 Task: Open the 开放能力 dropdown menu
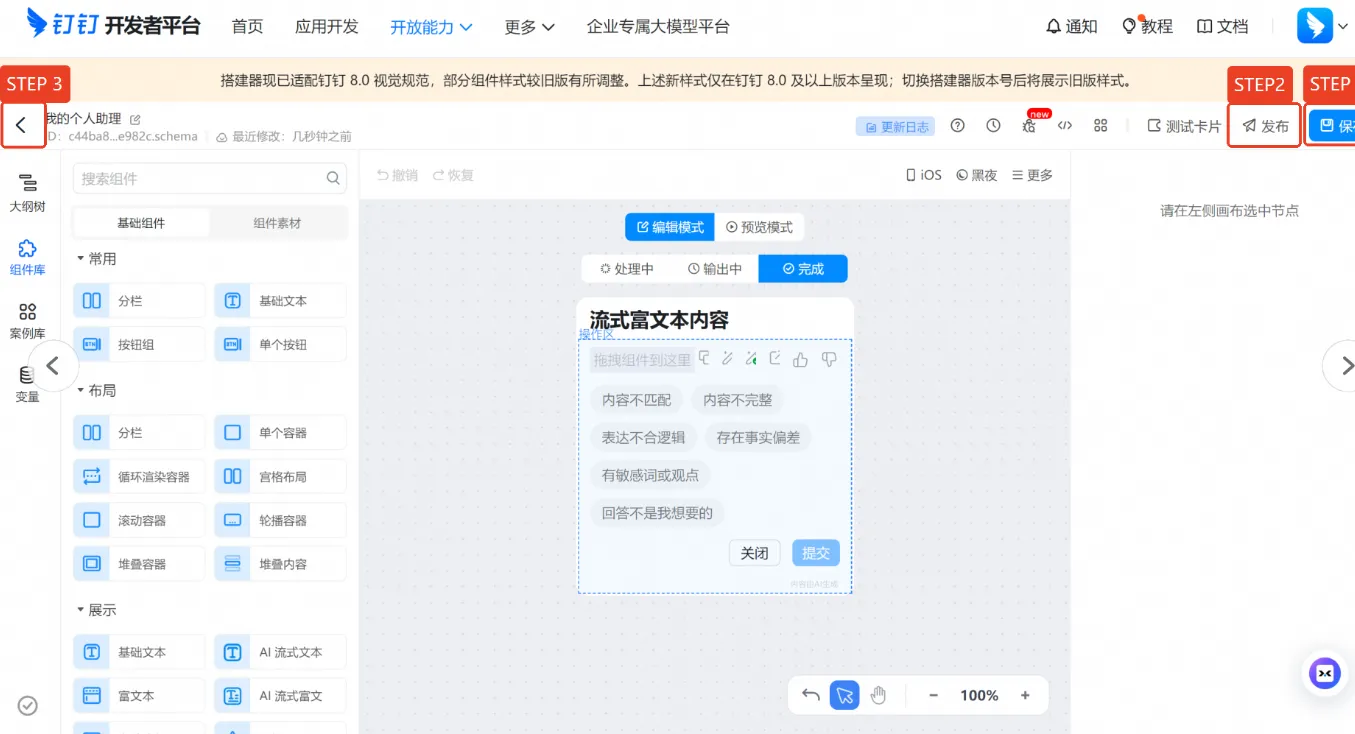(x=432, y=27)
